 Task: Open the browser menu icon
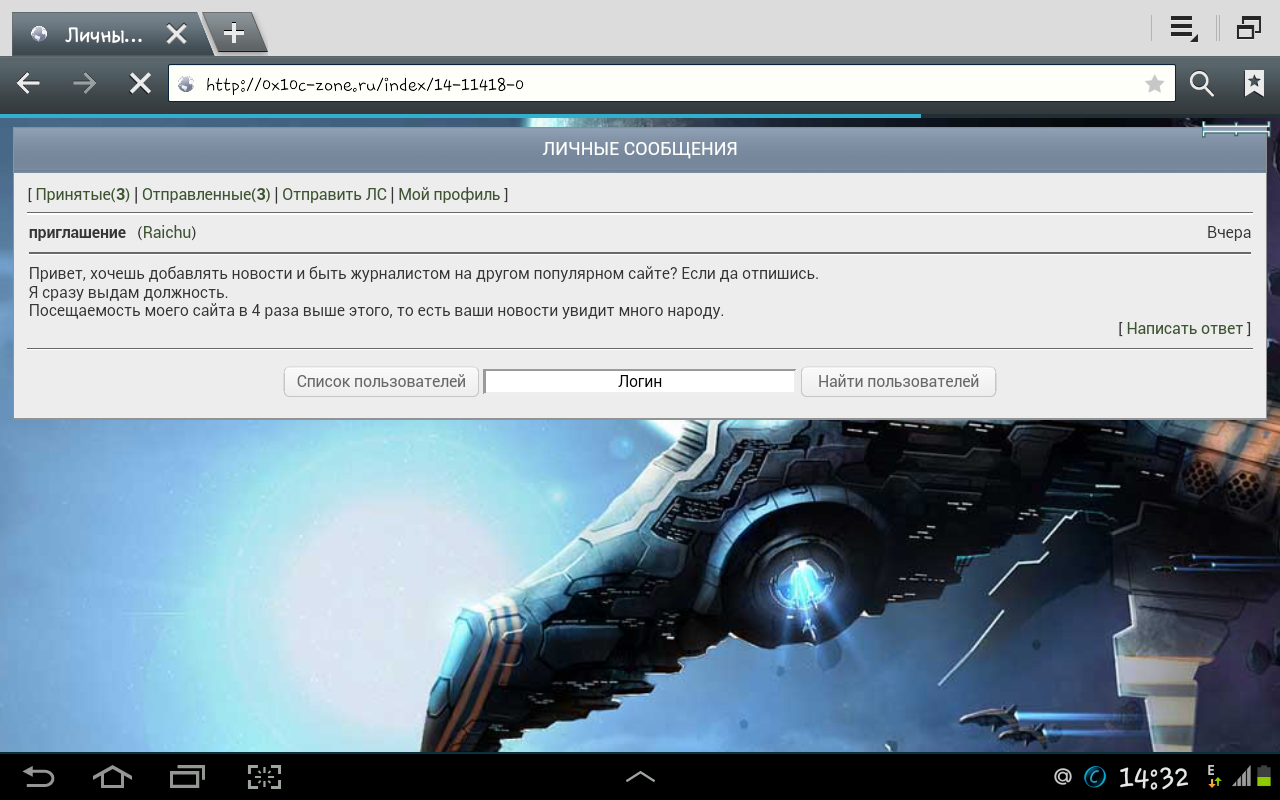[x=1184, y=28]
